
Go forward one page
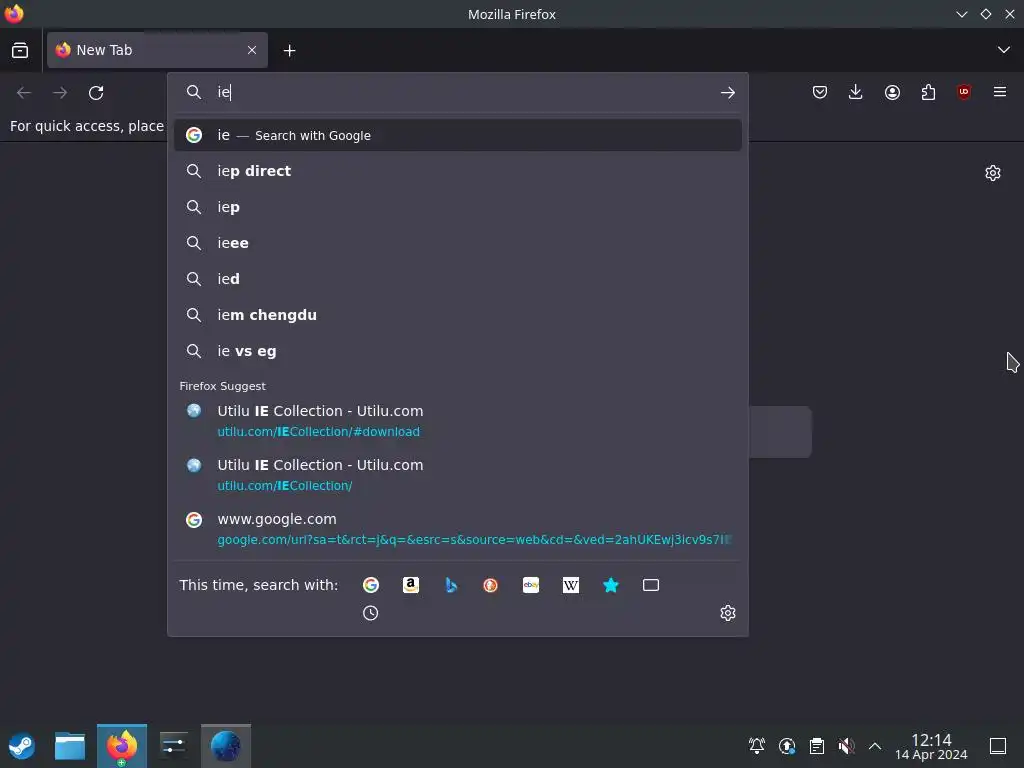tap(60, 93)
